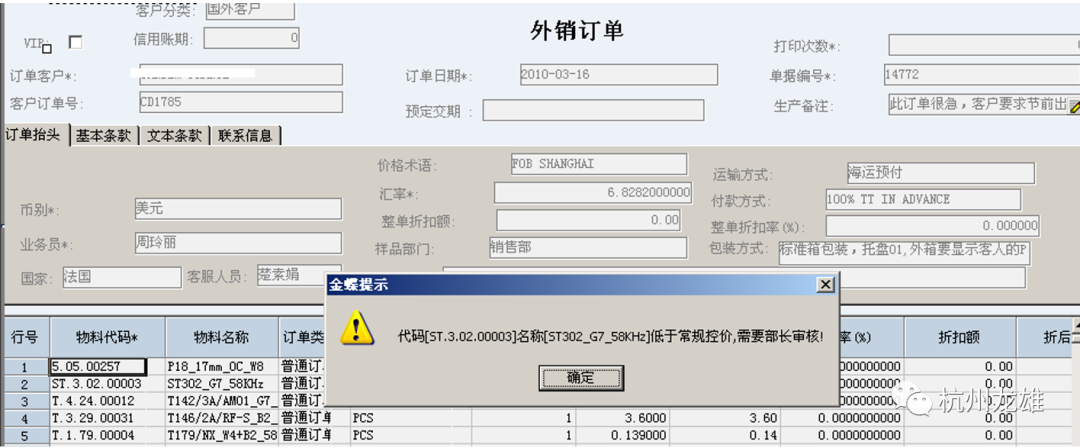Select material code cell T.4.24.00012
The height and width of the screenshot is (448, 1080).
pos(107,401)
